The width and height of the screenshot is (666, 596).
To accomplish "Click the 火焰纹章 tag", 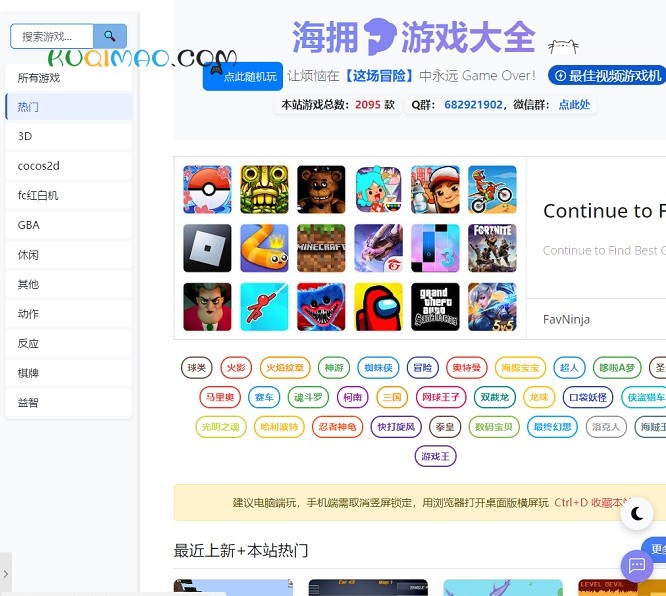I will coord(285,367).
